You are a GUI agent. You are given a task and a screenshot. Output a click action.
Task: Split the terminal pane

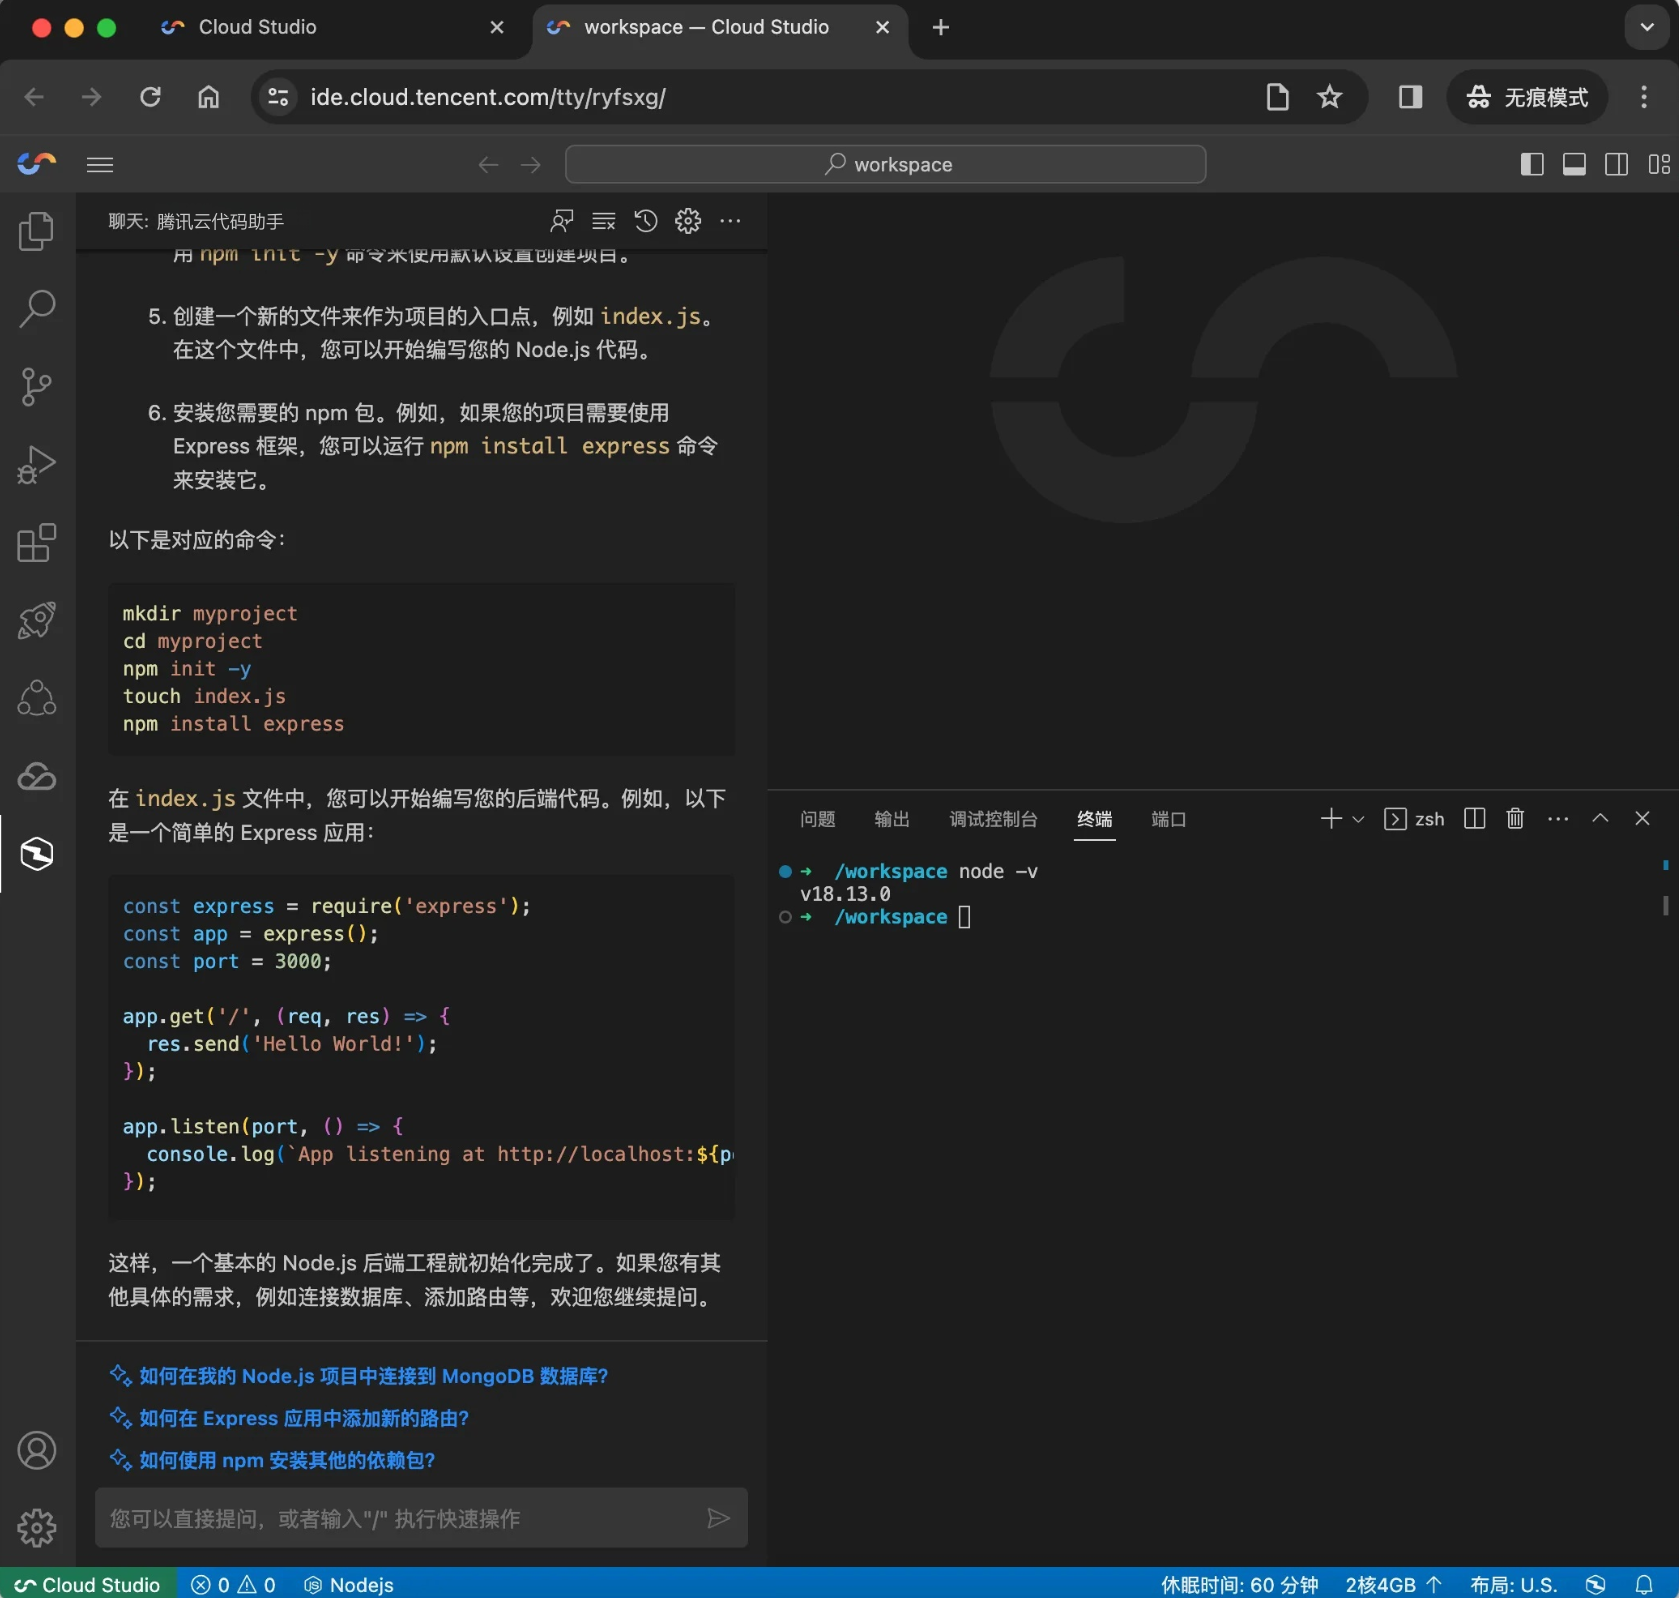tap(1474, 819)
